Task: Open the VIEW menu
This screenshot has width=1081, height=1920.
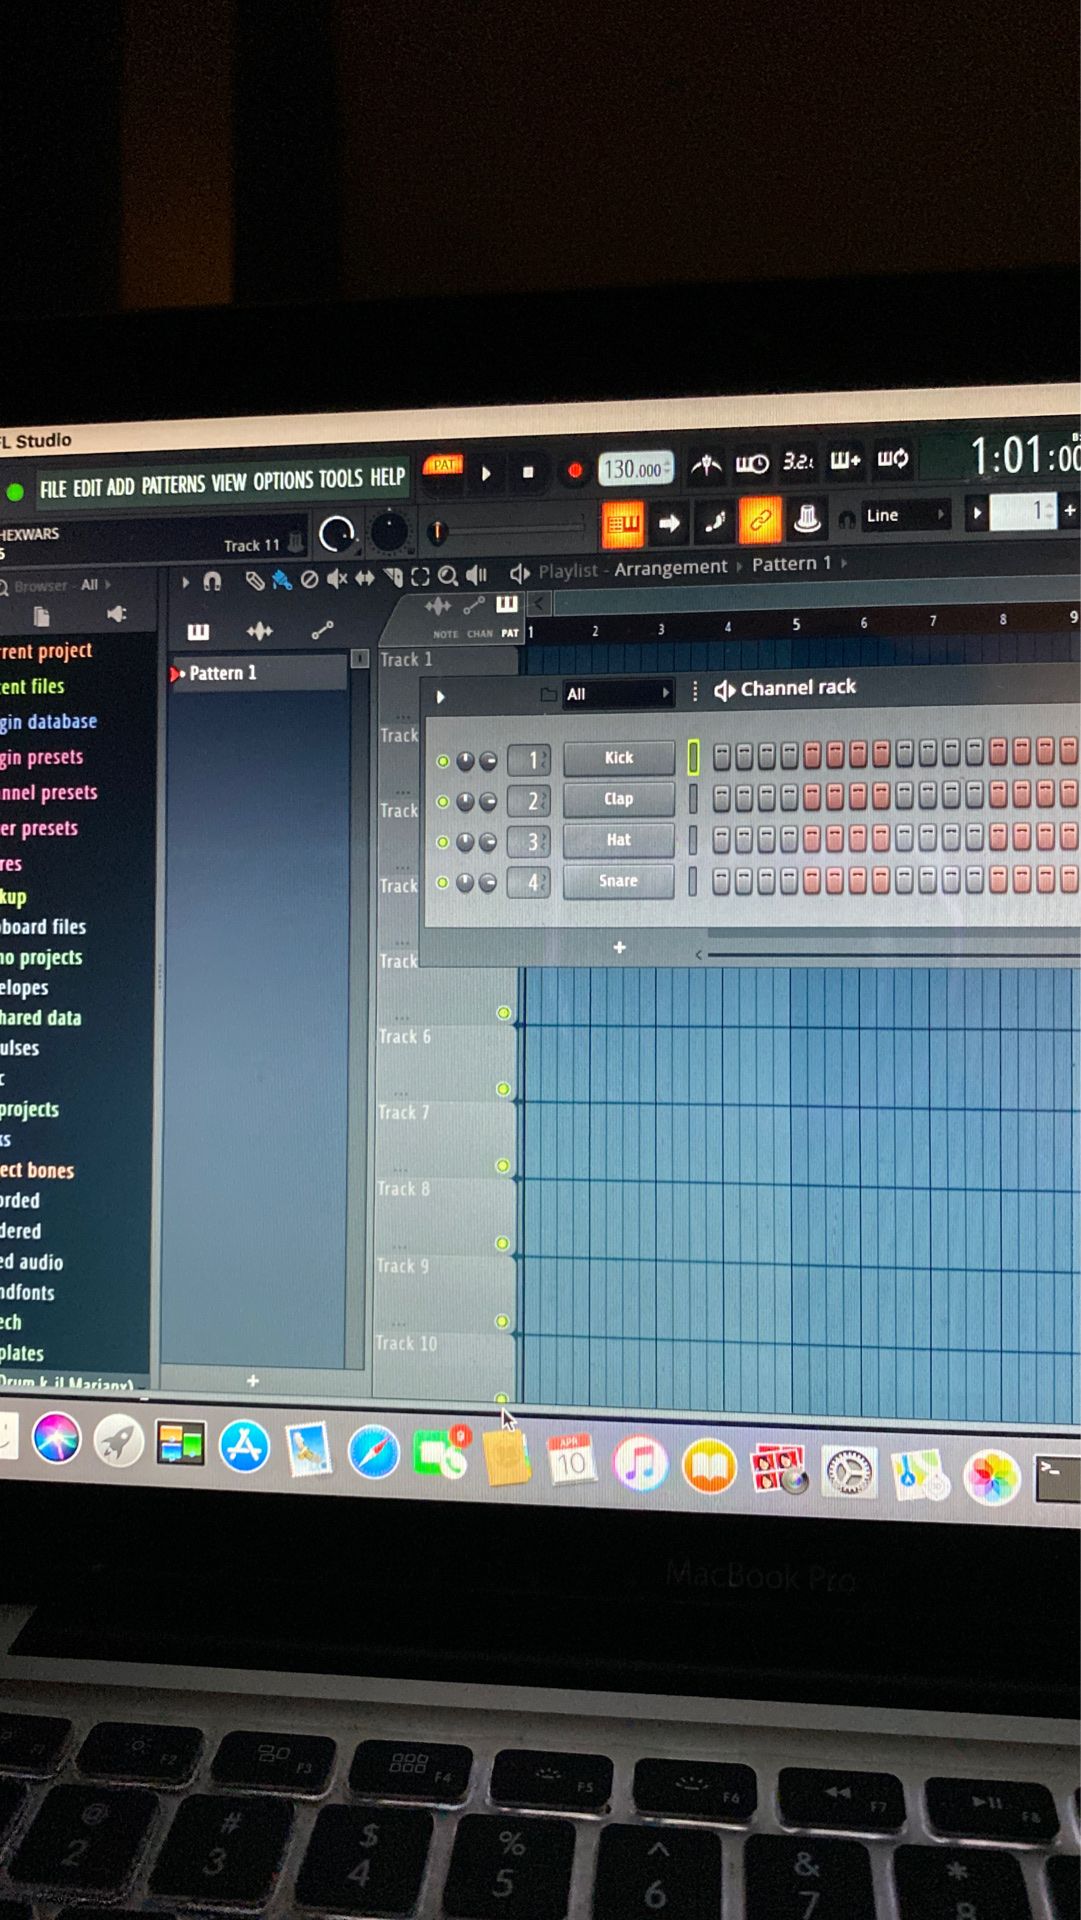Action: [229, 483]
